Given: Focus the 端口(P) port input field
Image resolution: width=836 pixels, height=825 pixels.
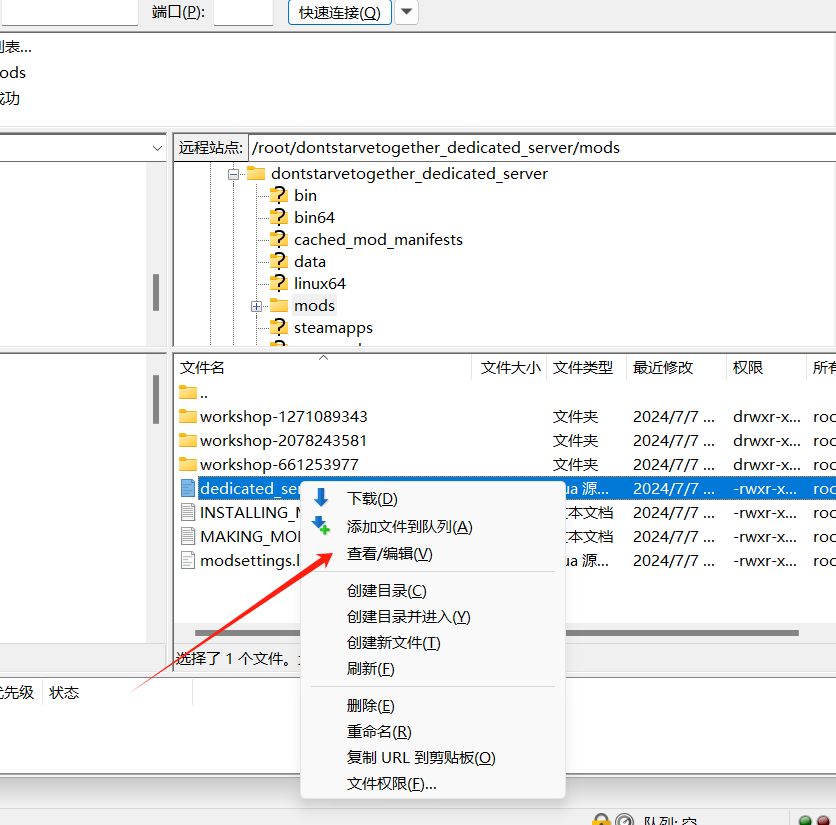Looking at the screenshot, I should [x=243, y=12].
